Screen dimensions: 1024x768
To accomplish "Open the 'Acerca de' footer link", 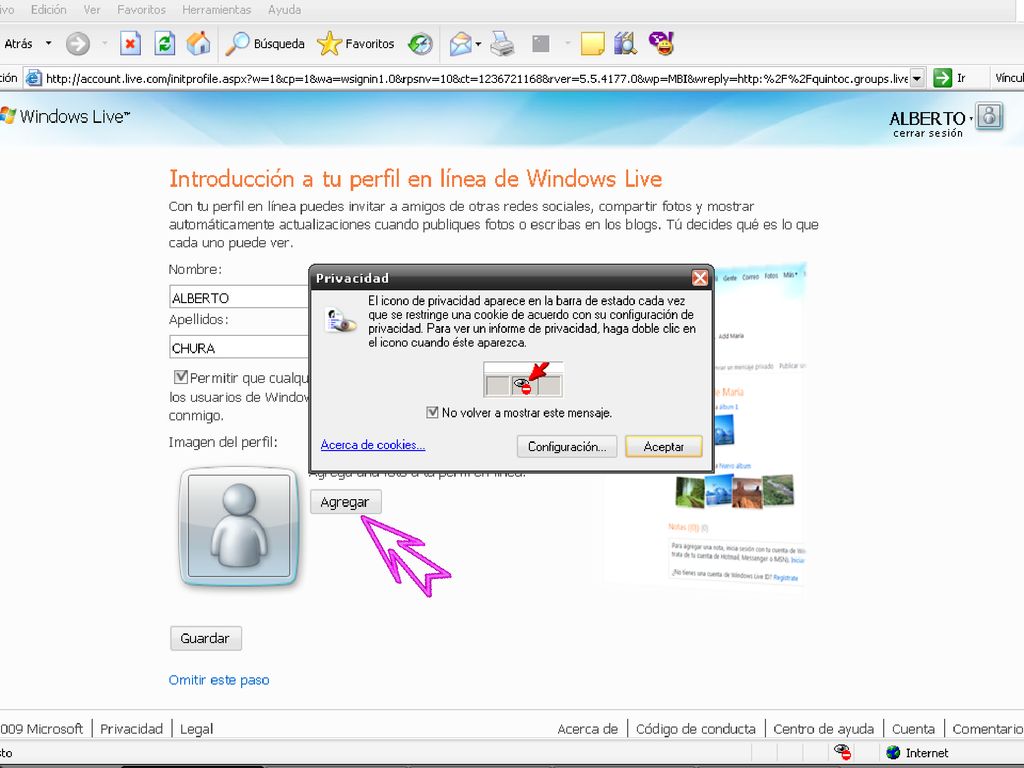I will point(587,729).
